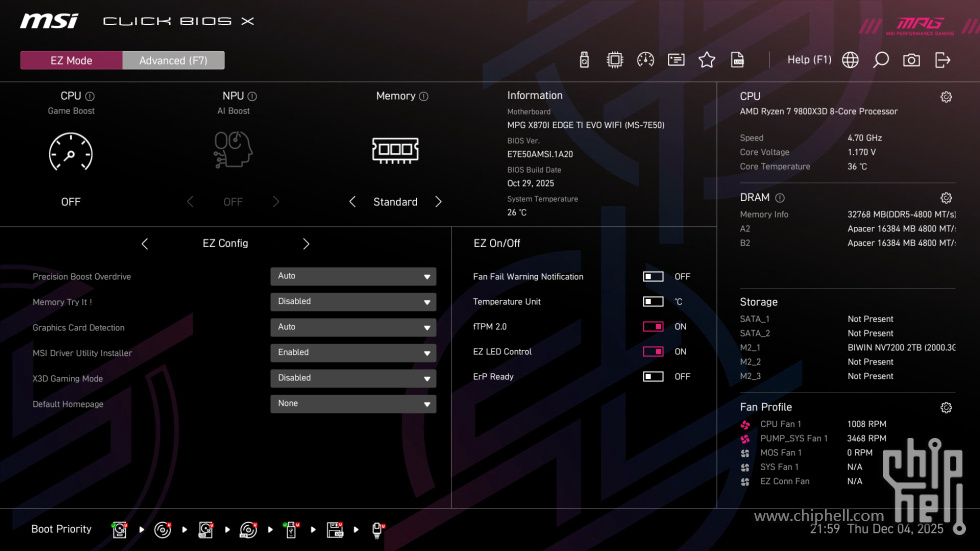
Task: Disable the fTPM 2.0 toggle
Action: click(x=653, y=327)
